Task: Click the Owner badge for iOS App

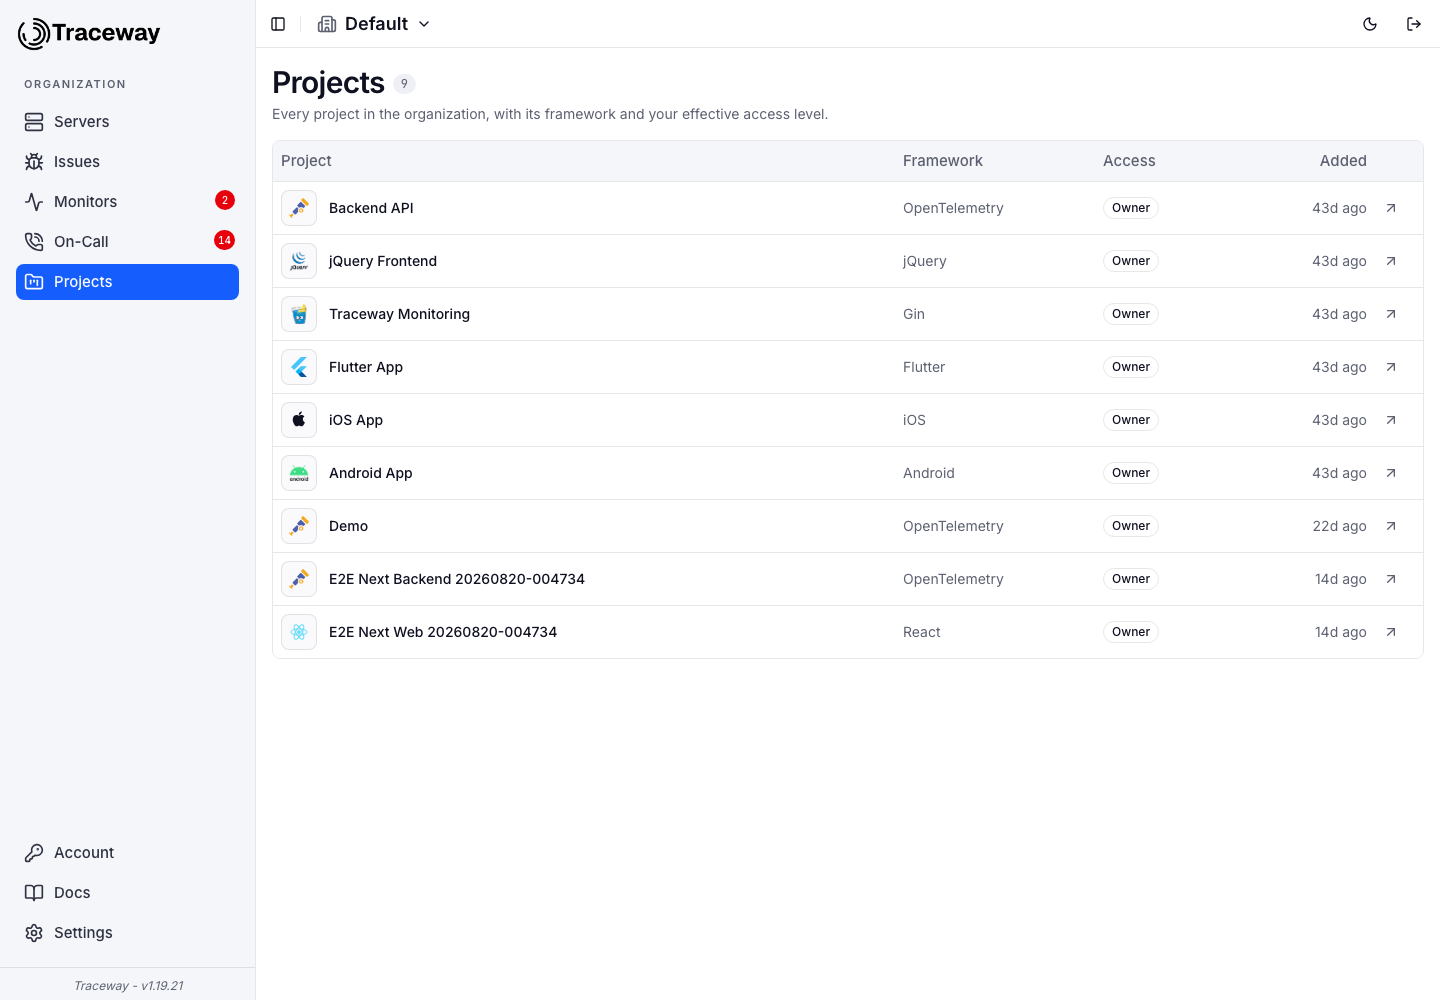Action: tap(1131, 420)
